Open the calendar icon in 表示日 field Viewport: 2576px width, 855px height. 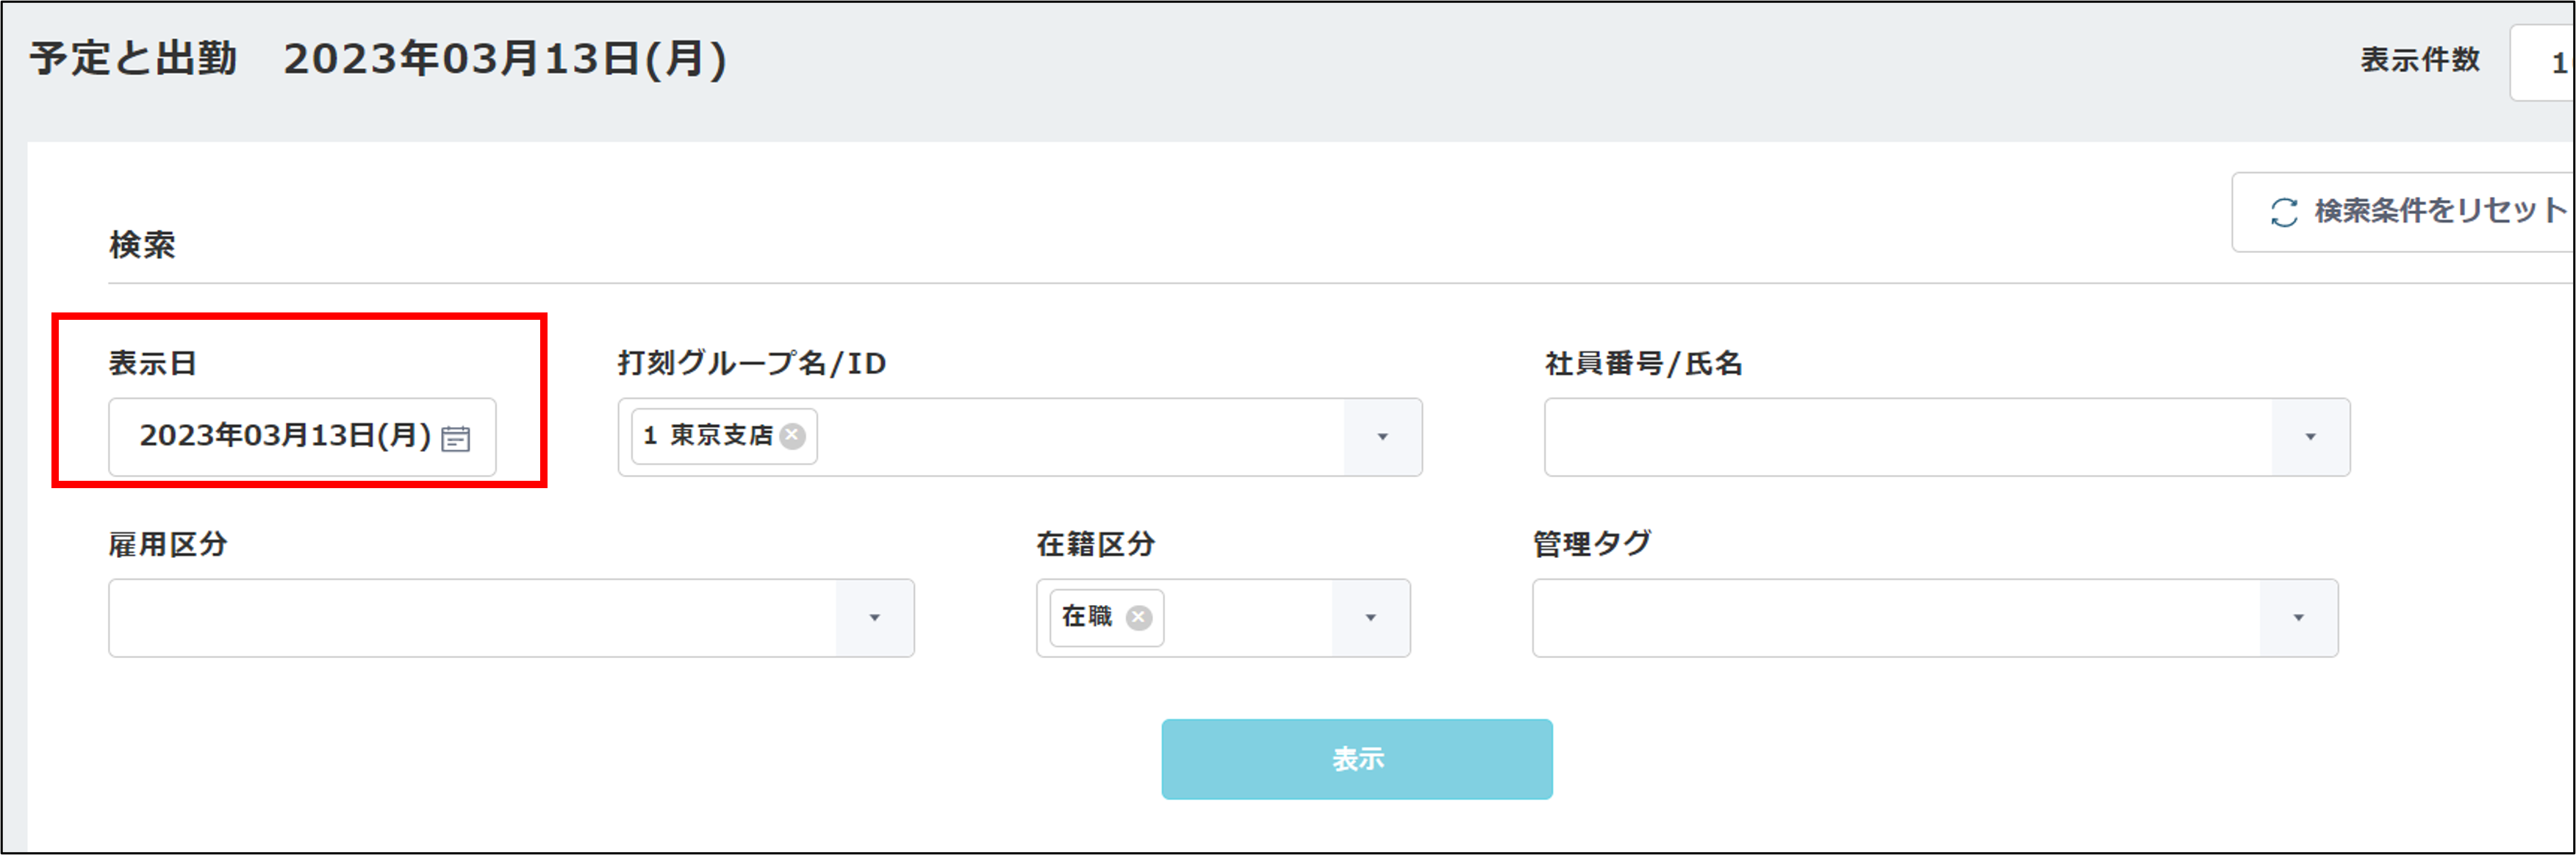point(456,438)
